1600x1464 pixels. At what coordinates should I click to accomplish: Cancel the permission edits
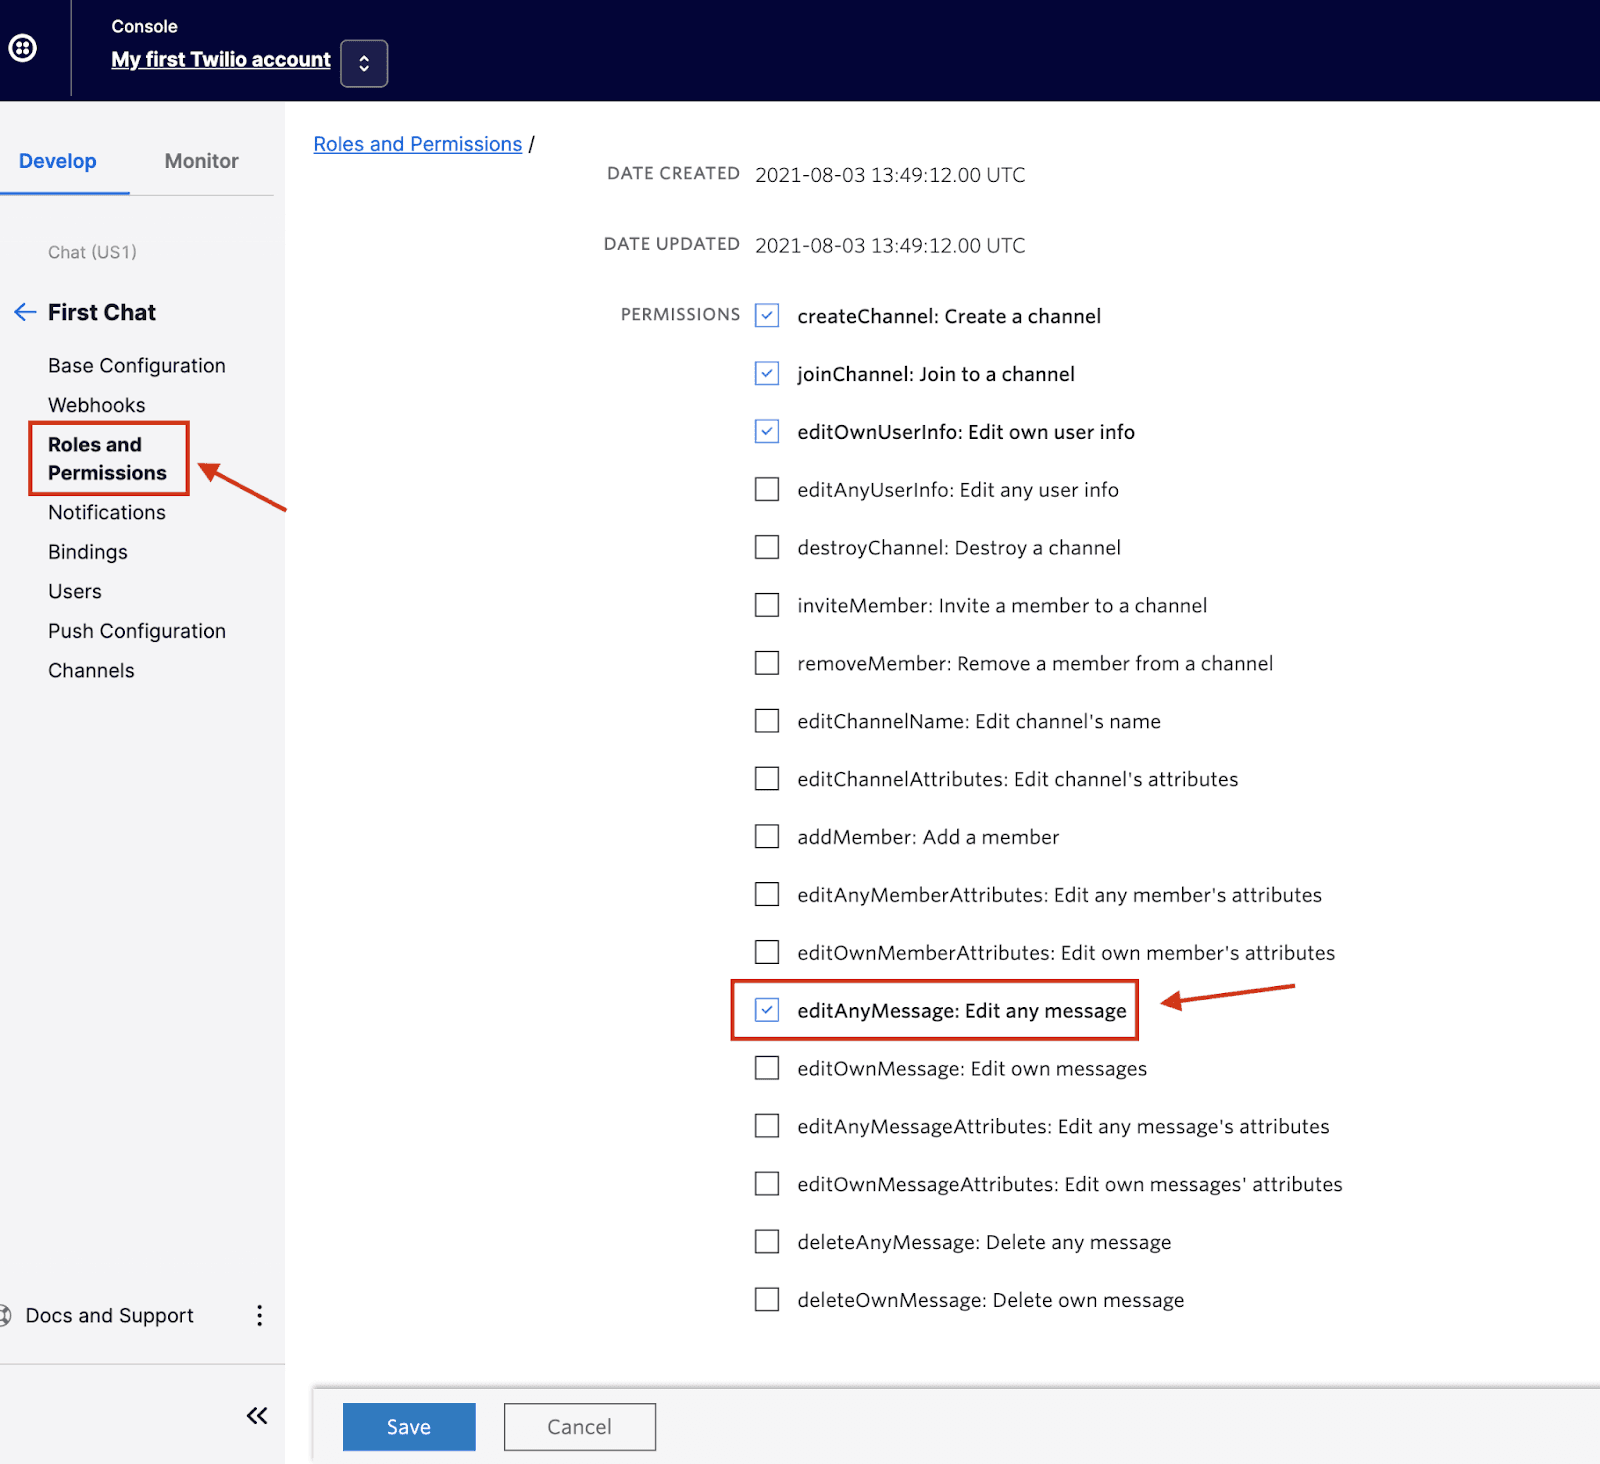pyautogui.click(x=579, y=1426)
